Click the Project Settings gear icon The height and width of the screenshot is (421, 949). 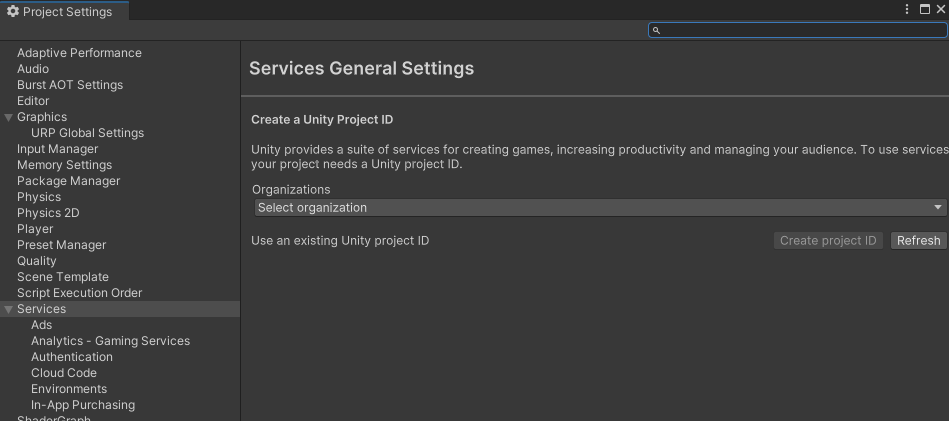pyautogui.click(x=13, y=11)
